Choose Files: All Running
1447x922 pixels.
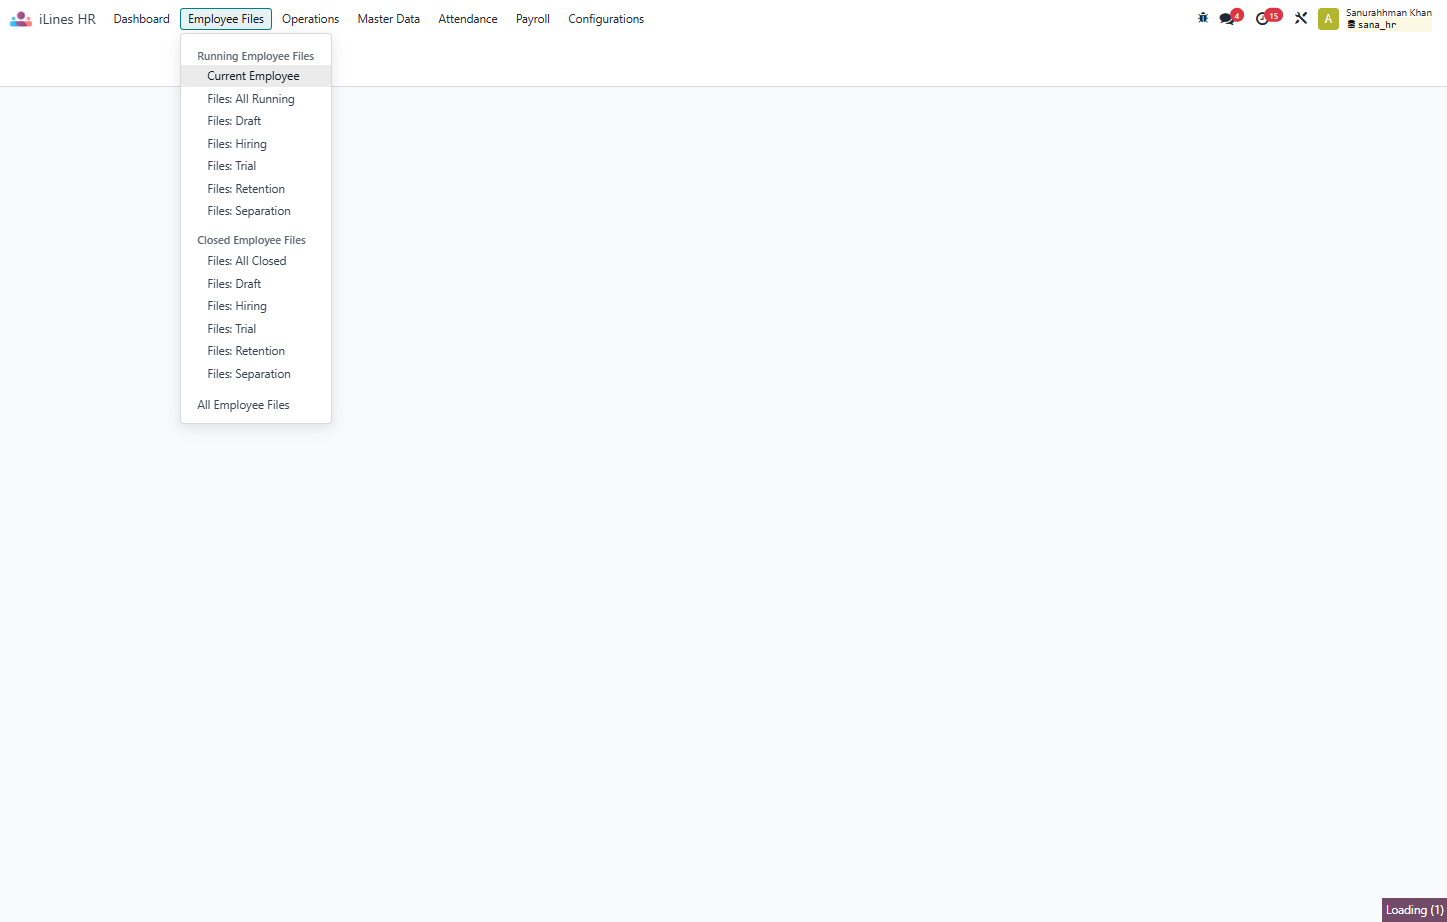coord(256,99)
